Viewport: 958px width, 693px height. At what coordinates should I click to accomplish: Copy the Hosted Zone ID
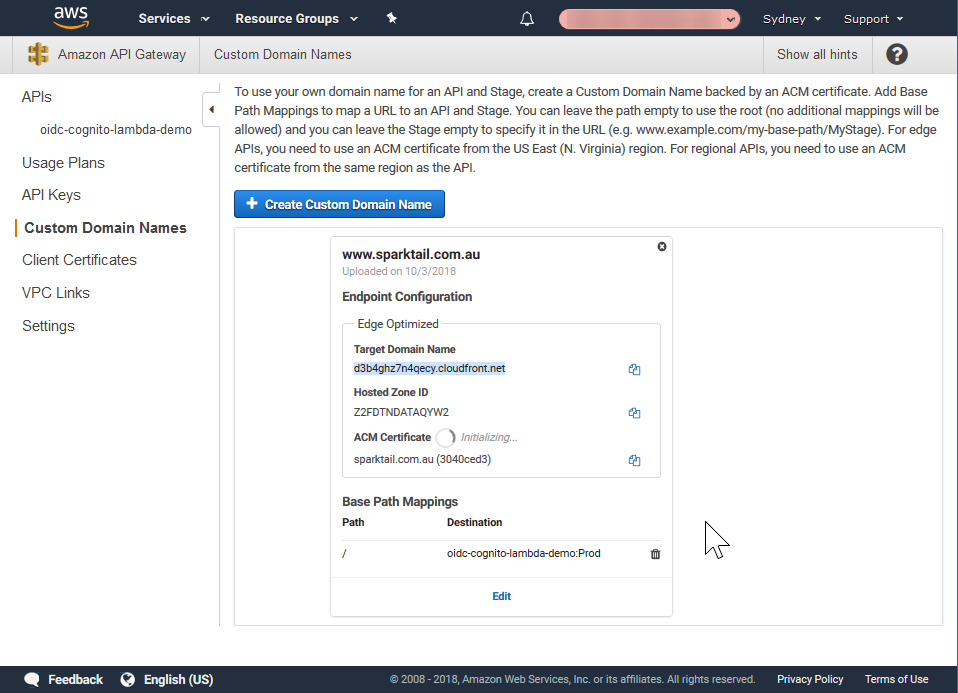tap(634, 413)
